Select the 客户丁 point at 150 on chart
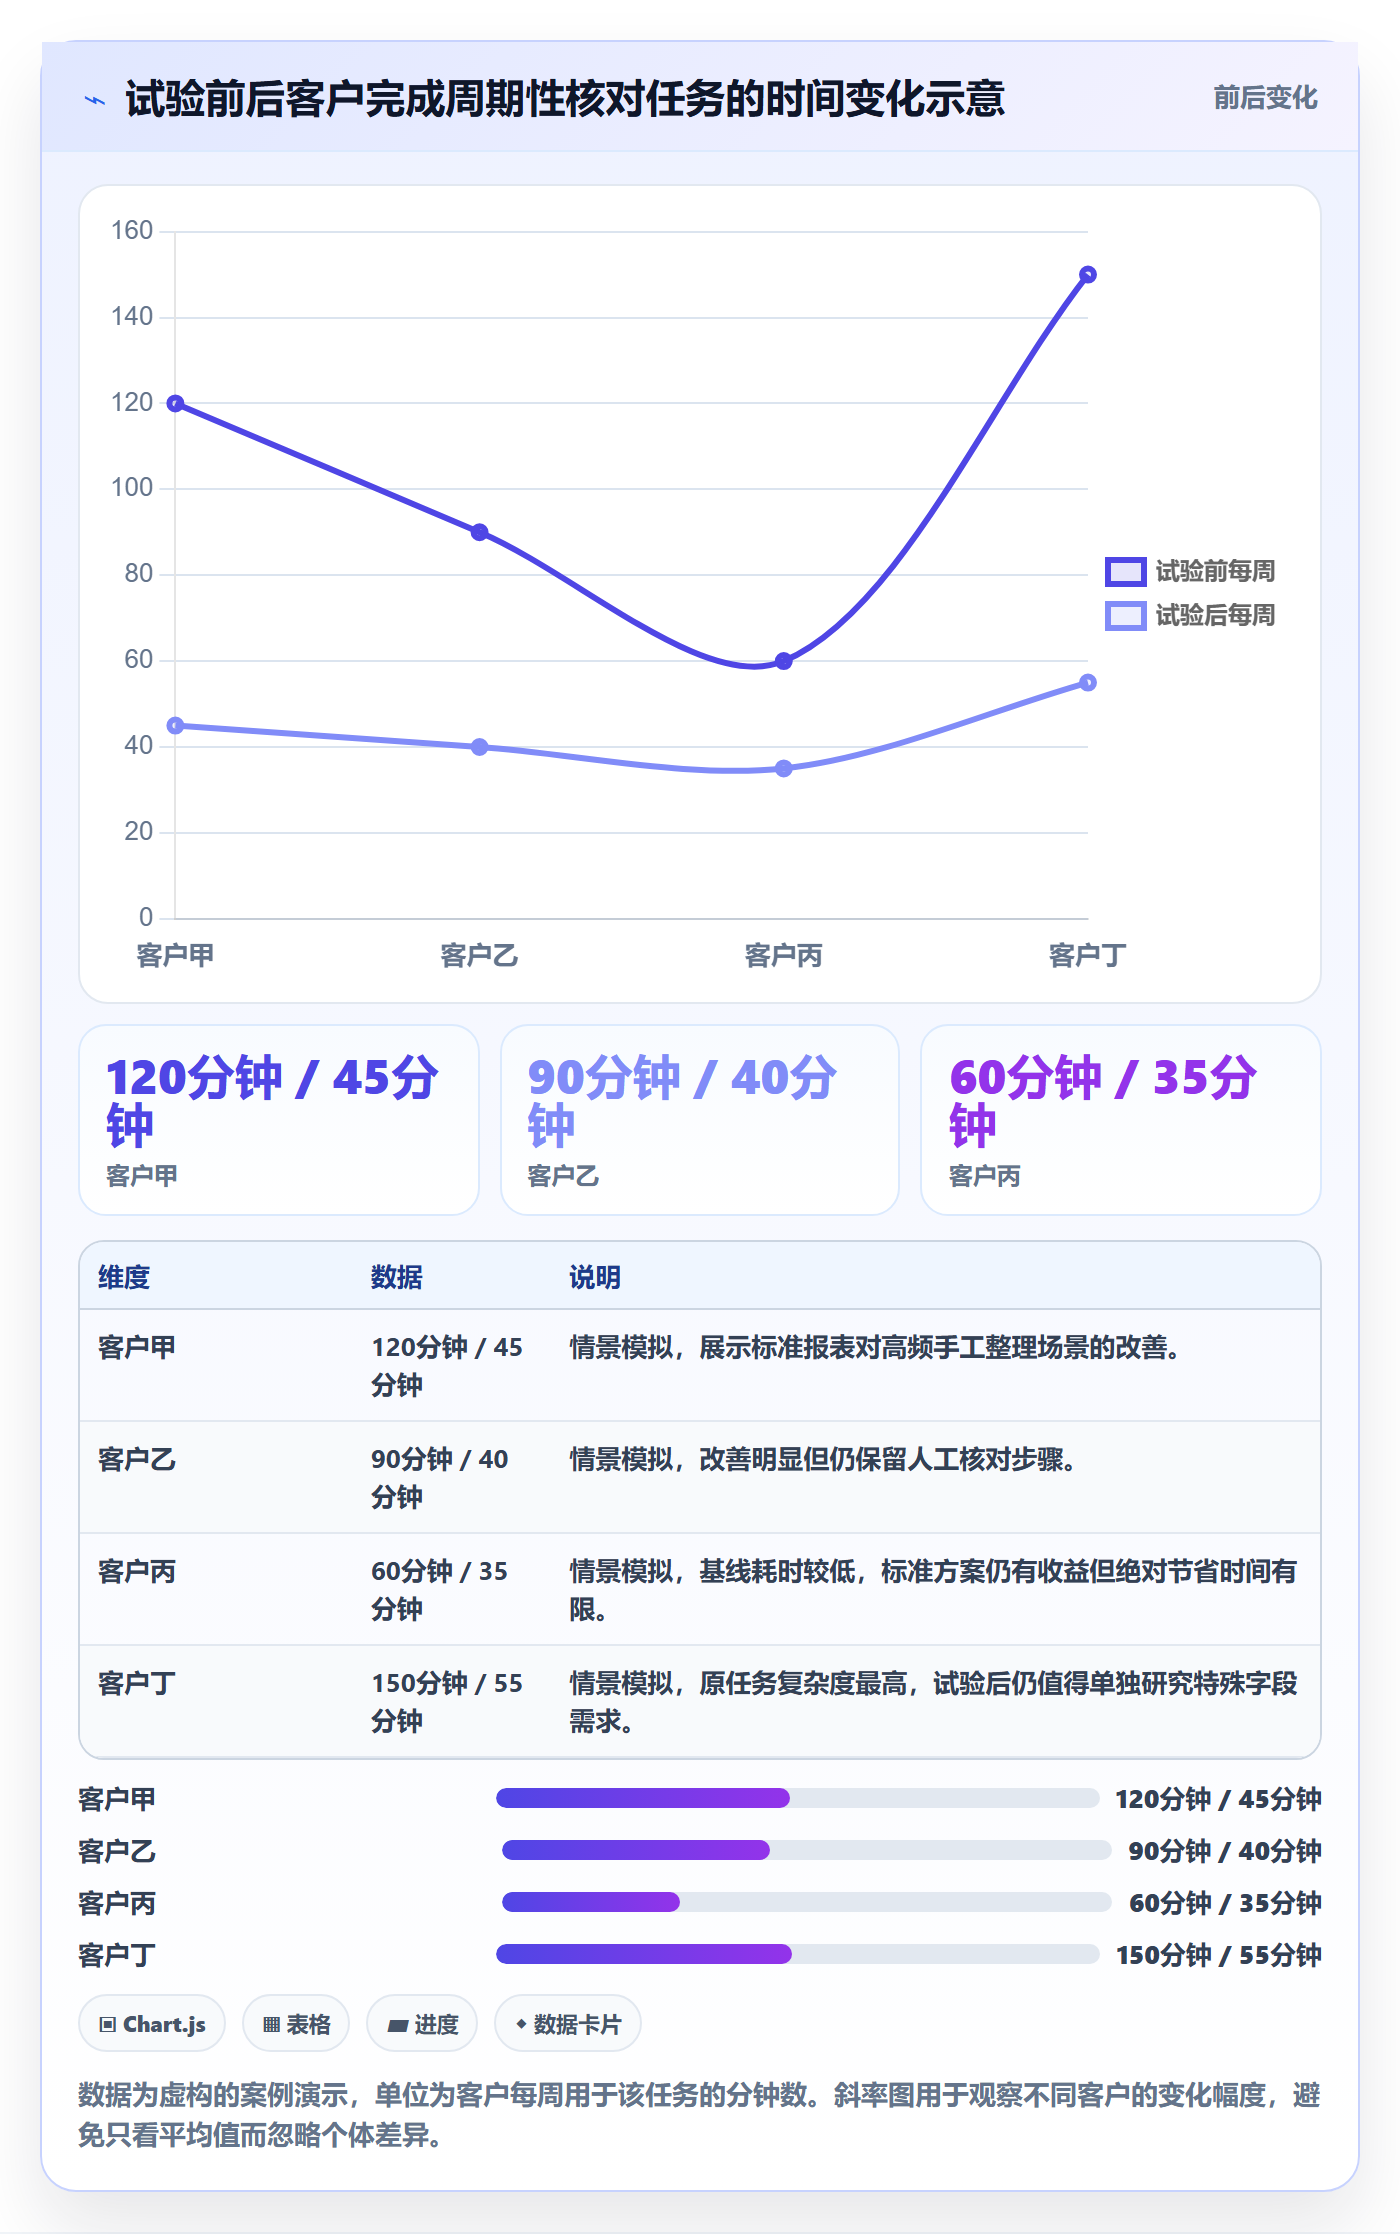Viewport: 1400px width, 2234px height. tap(1088, 275)
